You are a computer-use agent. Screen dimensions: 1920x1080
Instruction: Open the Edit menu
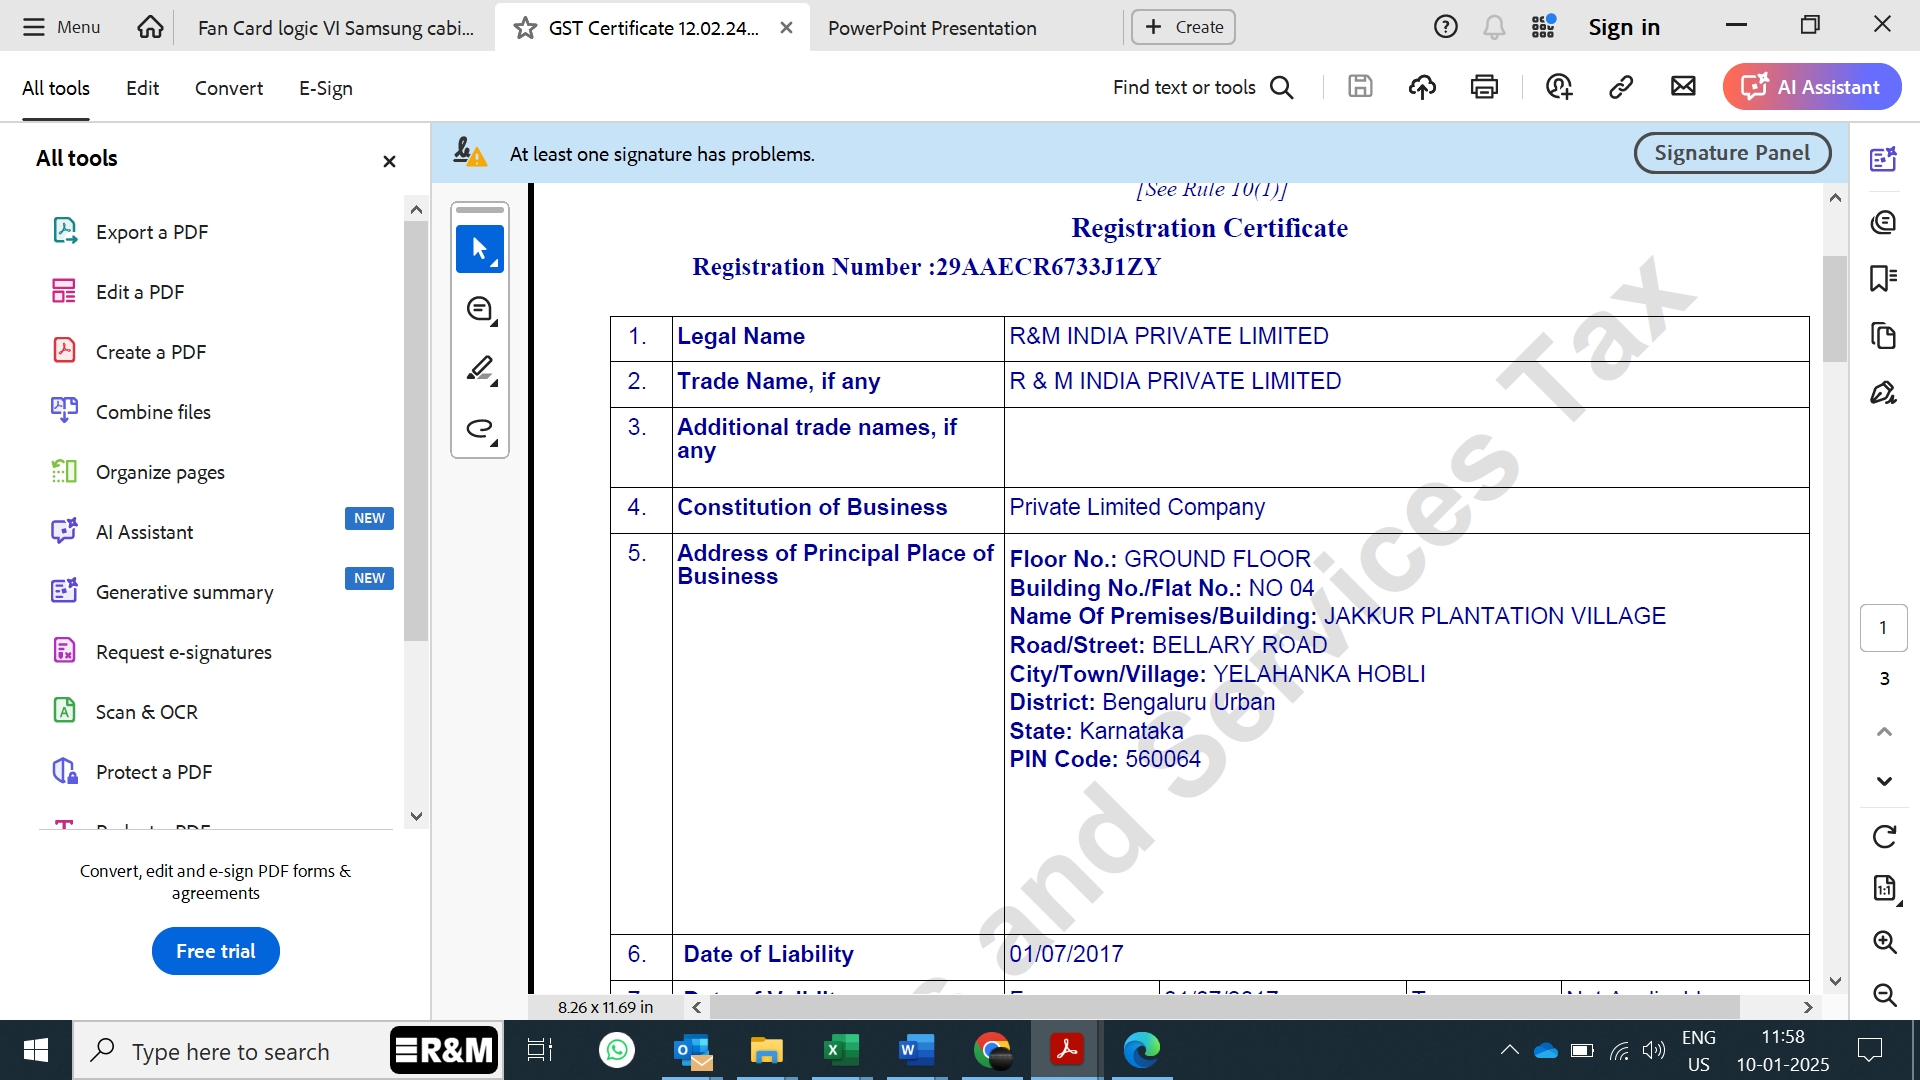pyautogui.click(x=142, y=88)
